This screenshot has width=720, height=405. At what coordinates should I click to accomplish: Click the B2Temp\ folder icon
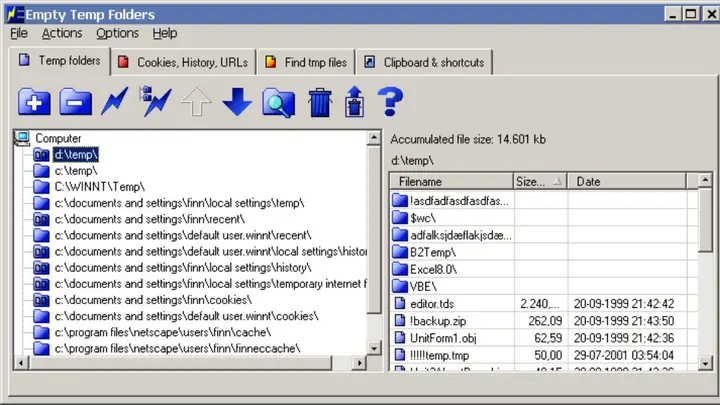click(400, 252)
